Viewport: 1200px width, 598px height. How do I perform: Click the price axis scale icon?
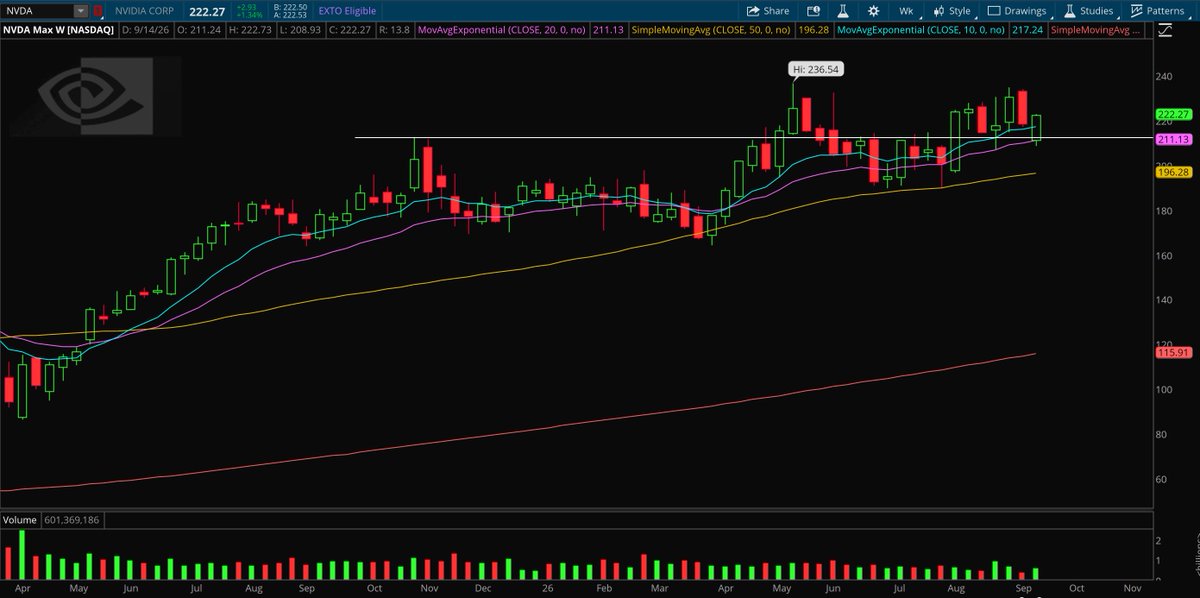(x=1164, y=31)
